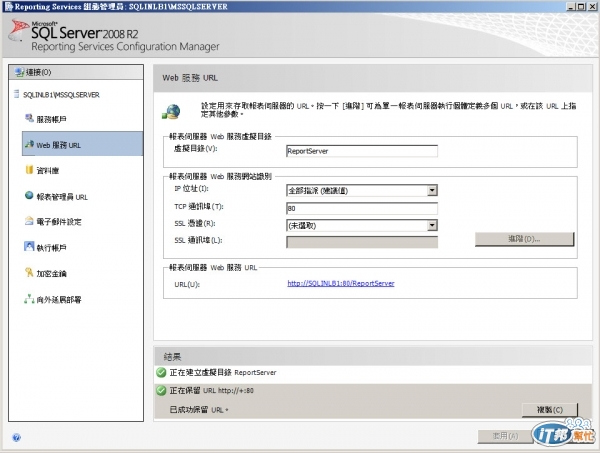Click the Report Manager globe icon
This screenshot has height=453, width=600.
click(29, 196)
